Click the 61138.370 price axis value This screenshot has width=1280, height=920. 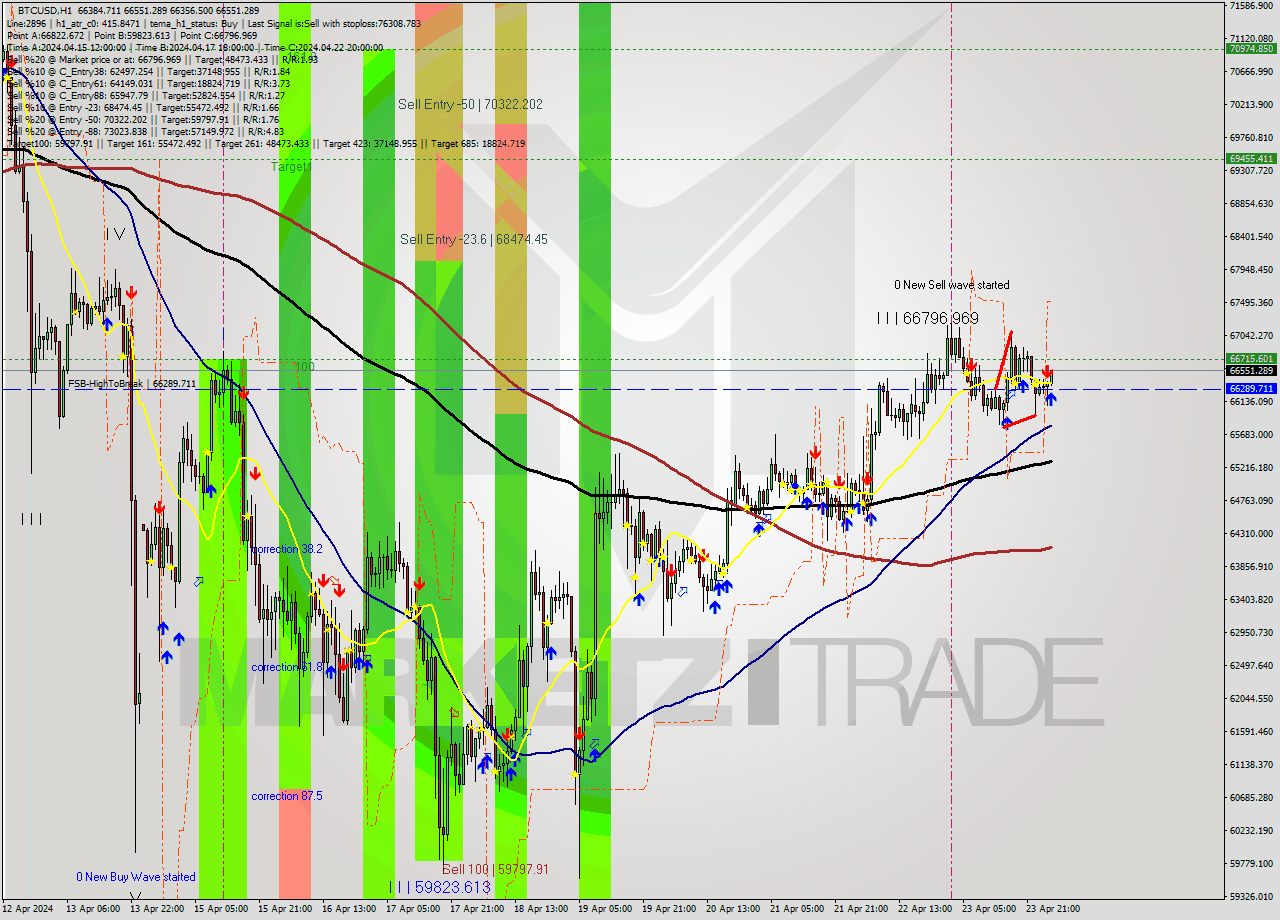1250,765
